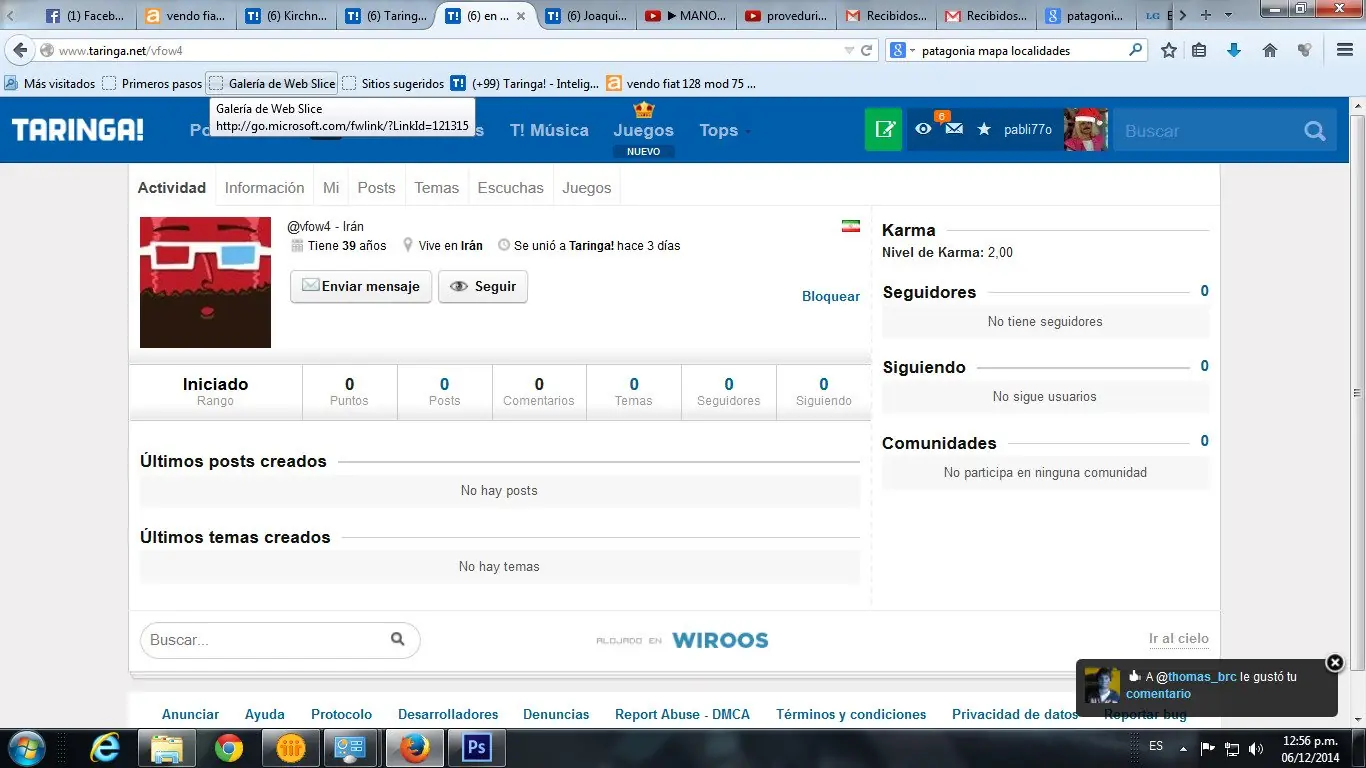Close the active browser tab
1366x768 pixels.
pyautogui.click(x=520, y=16)
